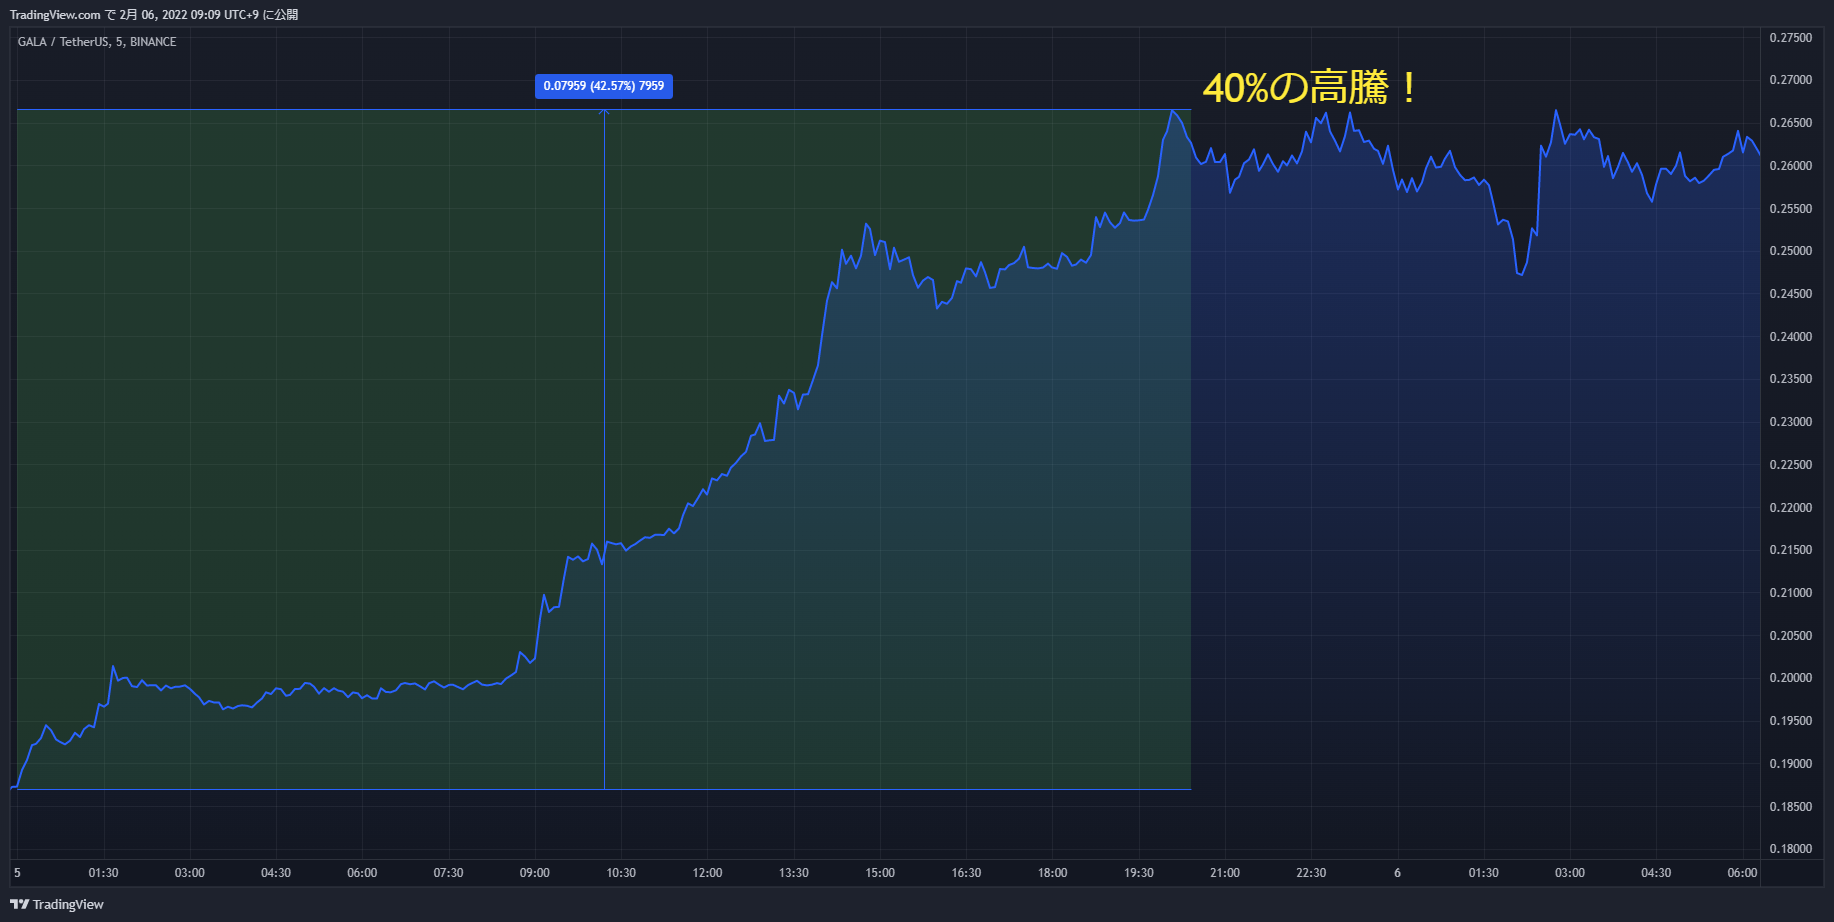
Task: Click the 0.19500 price axis label
Action: 1790,721
